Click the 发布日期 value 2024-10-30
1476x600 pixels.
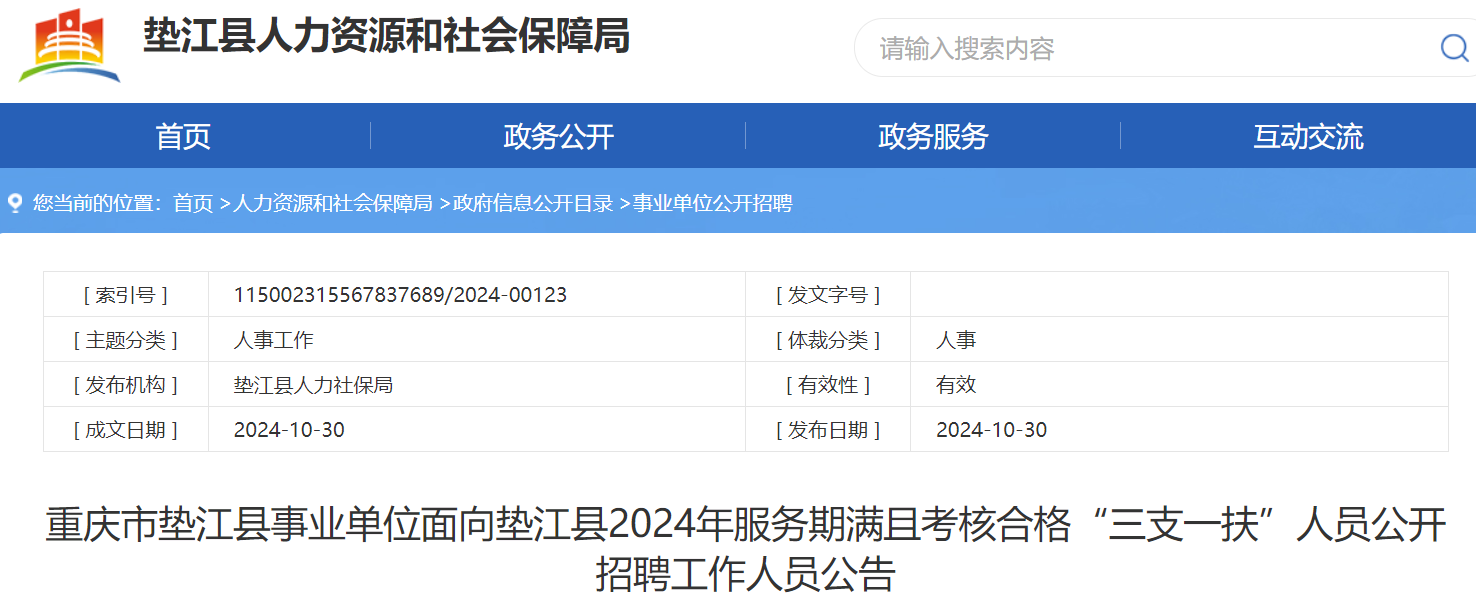[991, 430]
